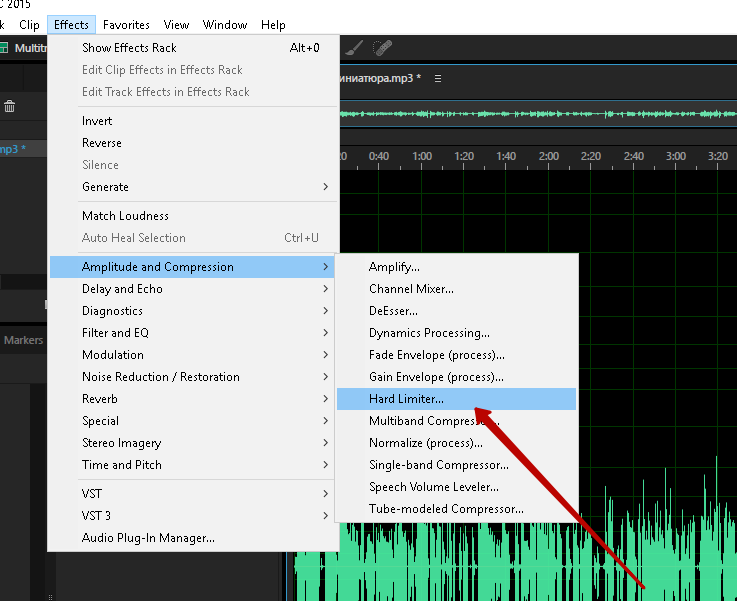
Task: Open the Favorites menu
Action: (126, 25)
